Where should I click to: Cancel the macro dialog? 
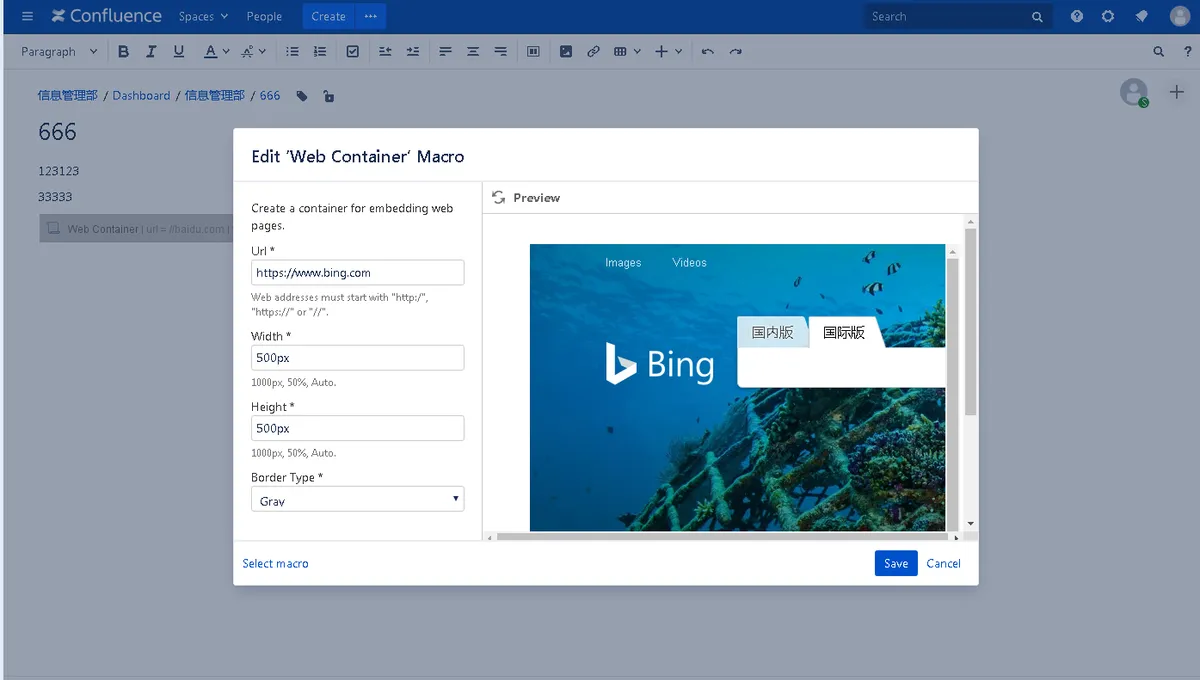coord(943,563)
